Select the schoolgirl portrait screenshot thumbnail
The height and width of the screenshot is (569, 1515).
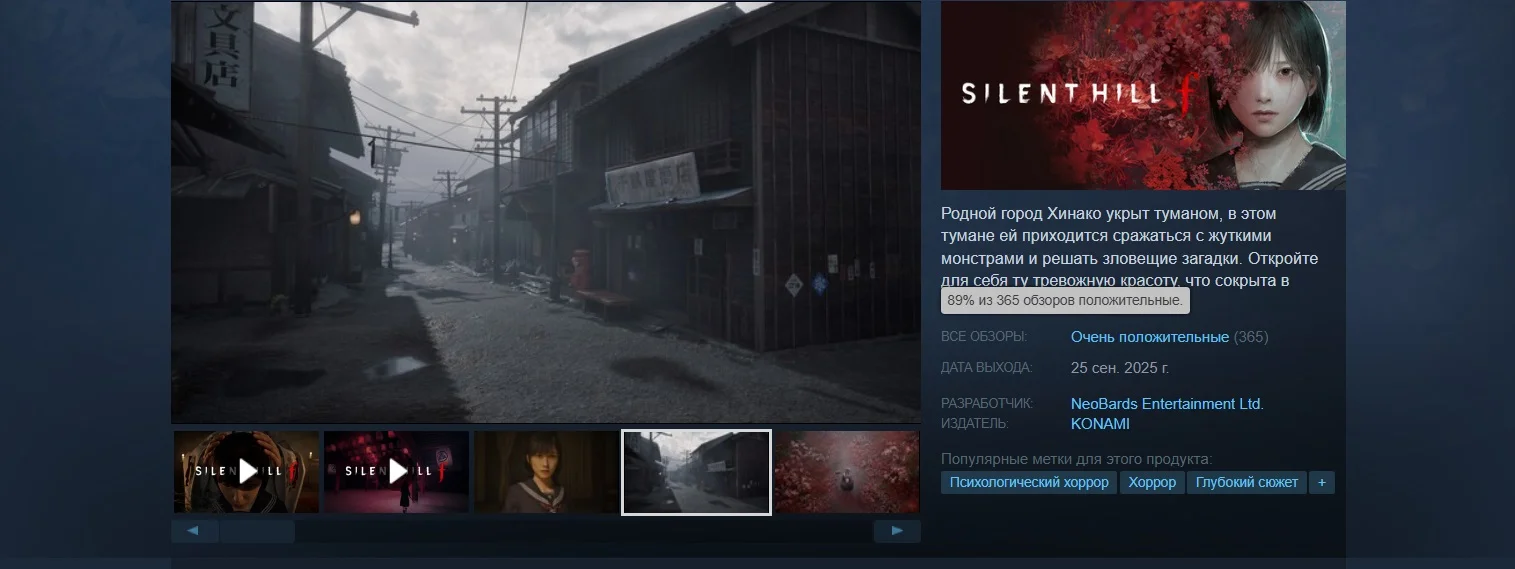(x=546, y=472)
